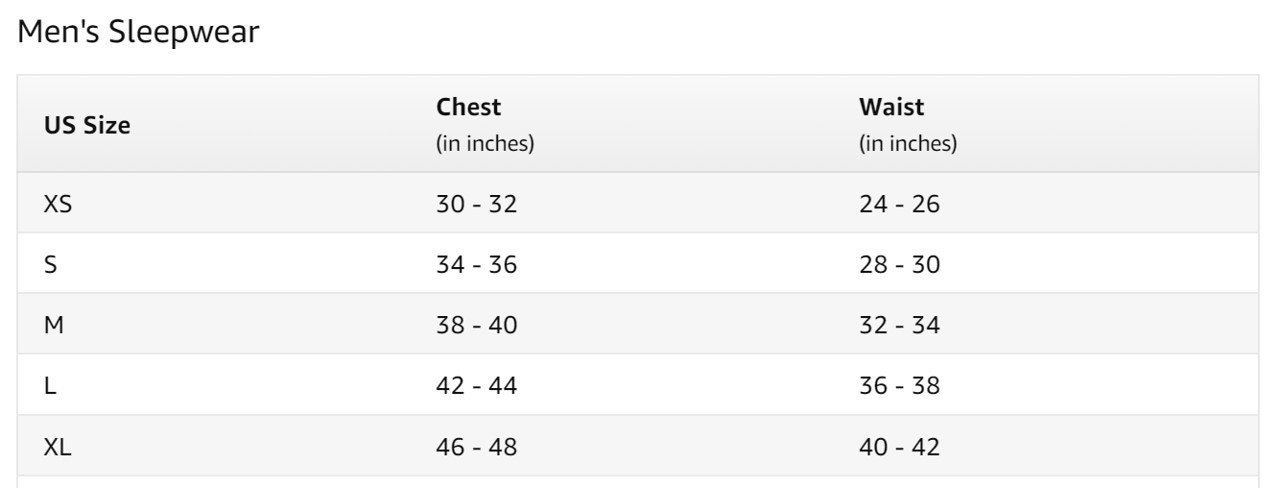Click chest measurement 30 - 32
This screenshot has width=1280, height=488.
tap(476, 204)
